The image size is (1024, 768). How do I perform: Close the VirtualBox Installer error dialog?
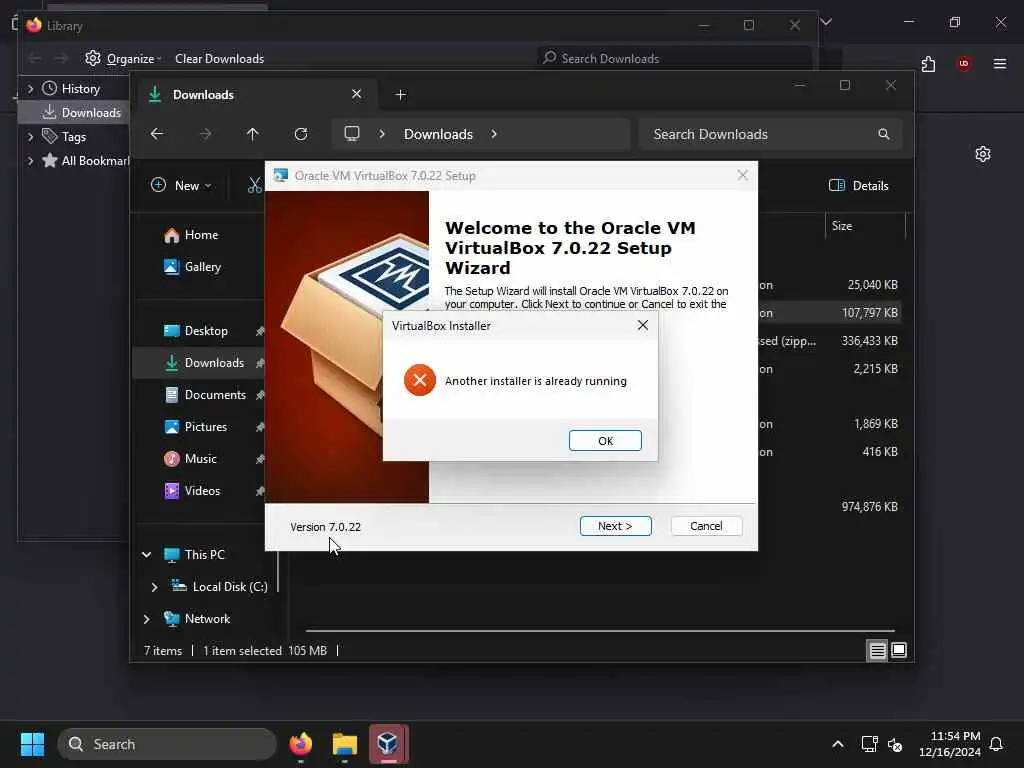point(643,325)
